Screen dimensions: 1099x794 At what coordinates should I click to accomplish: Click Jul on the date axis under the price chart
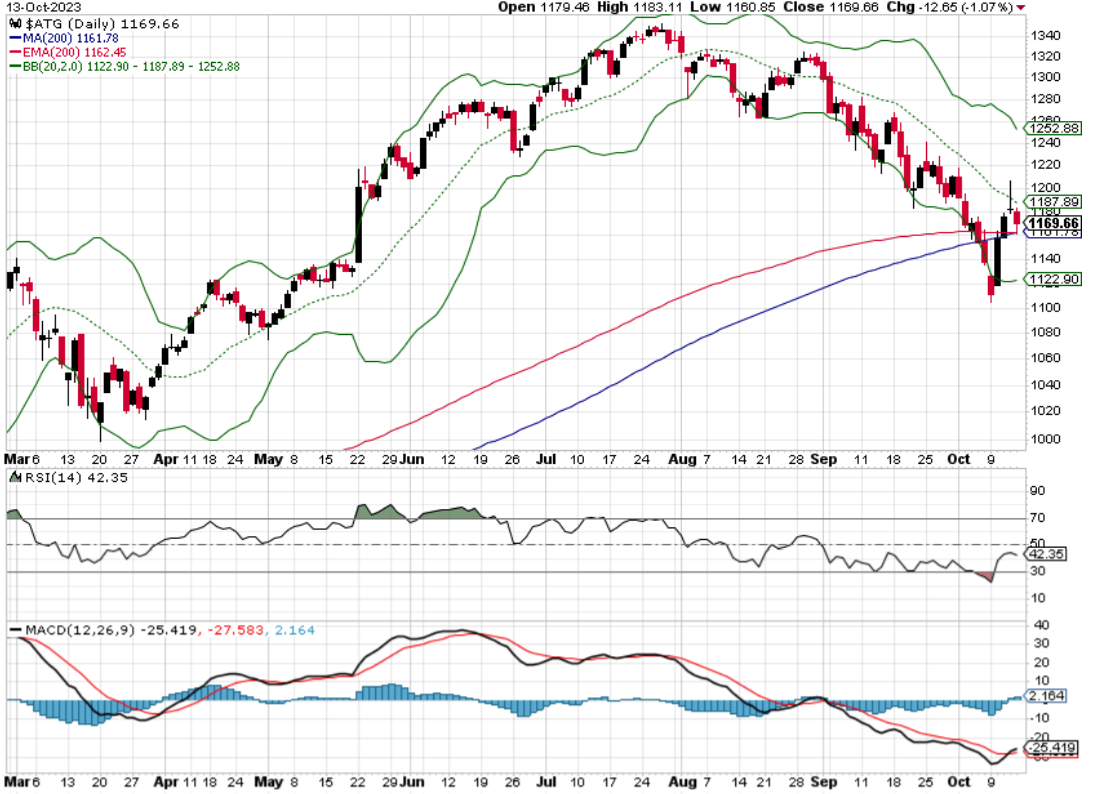coord(546,460)
